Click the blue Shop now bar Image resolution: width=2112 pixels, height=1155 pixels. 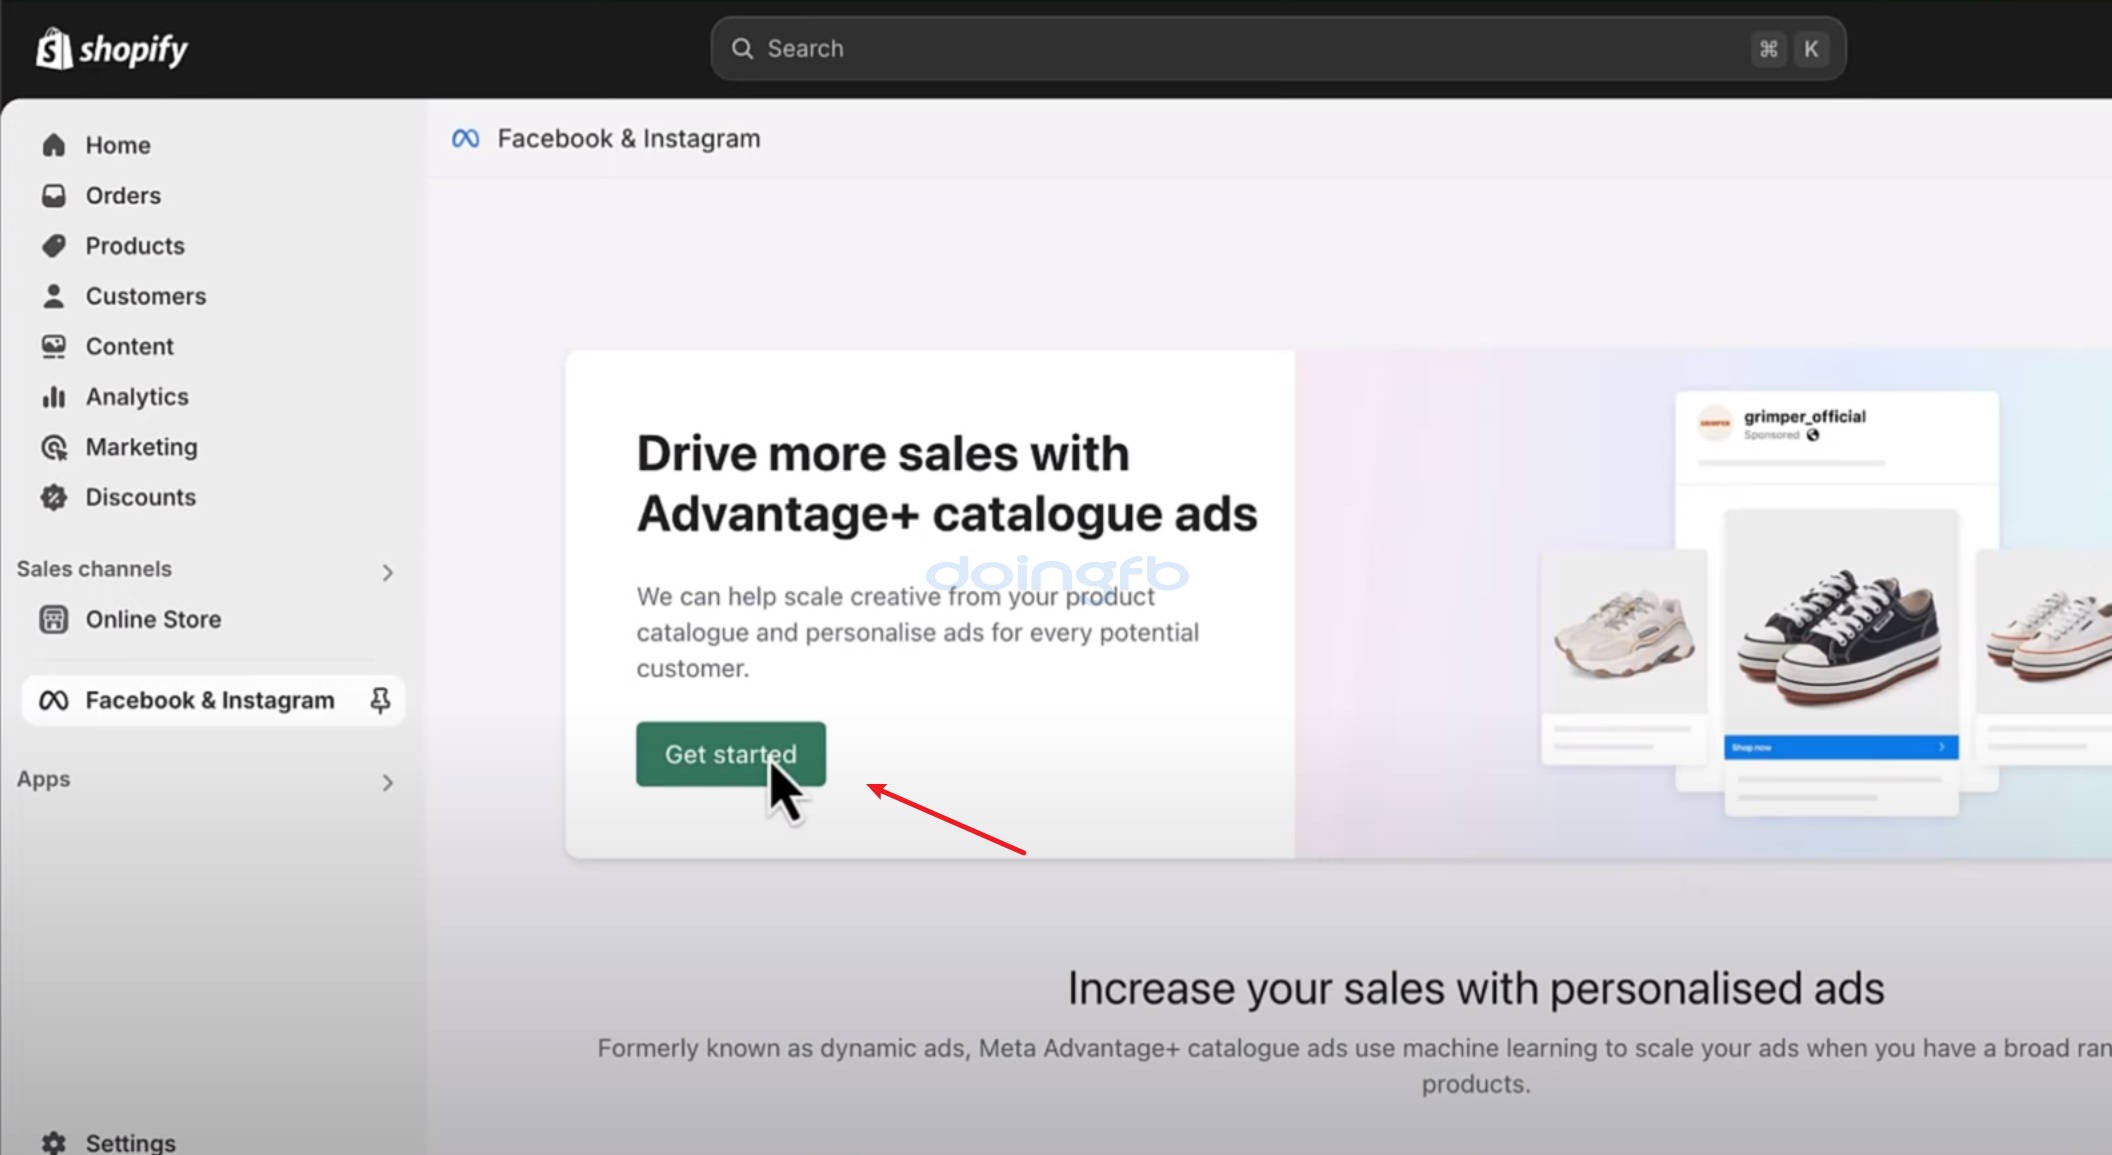1841,747
